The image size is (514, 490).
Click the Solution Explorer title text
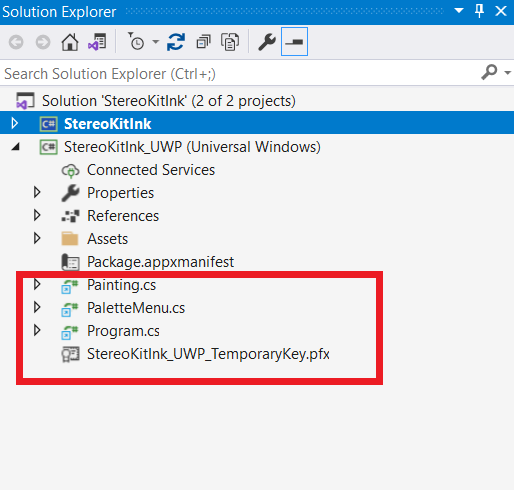[59, 12]
